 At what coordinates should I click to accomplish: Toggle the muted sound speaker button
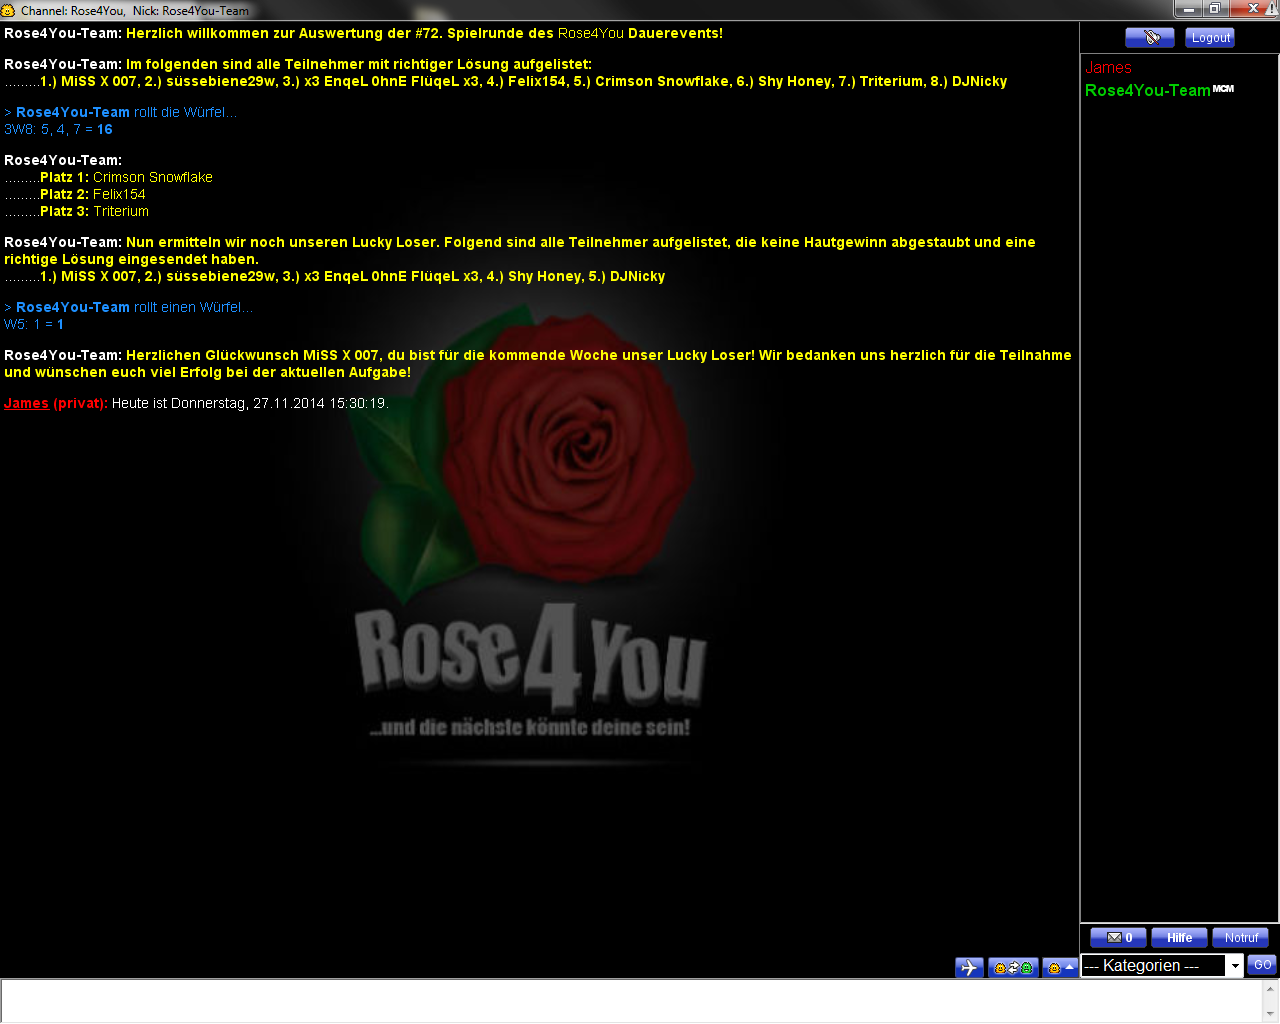1149,38
